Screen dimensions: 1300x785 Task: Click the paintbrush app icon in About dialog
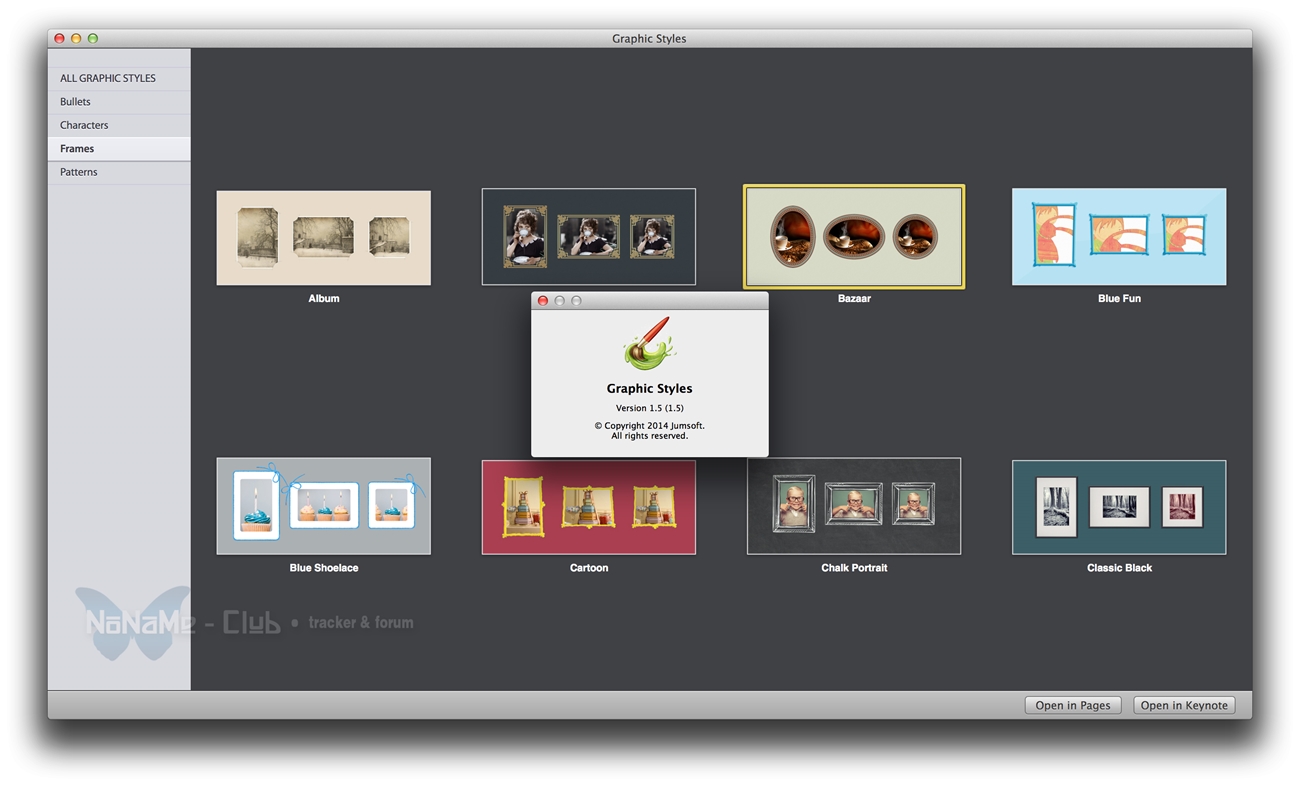click(x=649, y=343)
